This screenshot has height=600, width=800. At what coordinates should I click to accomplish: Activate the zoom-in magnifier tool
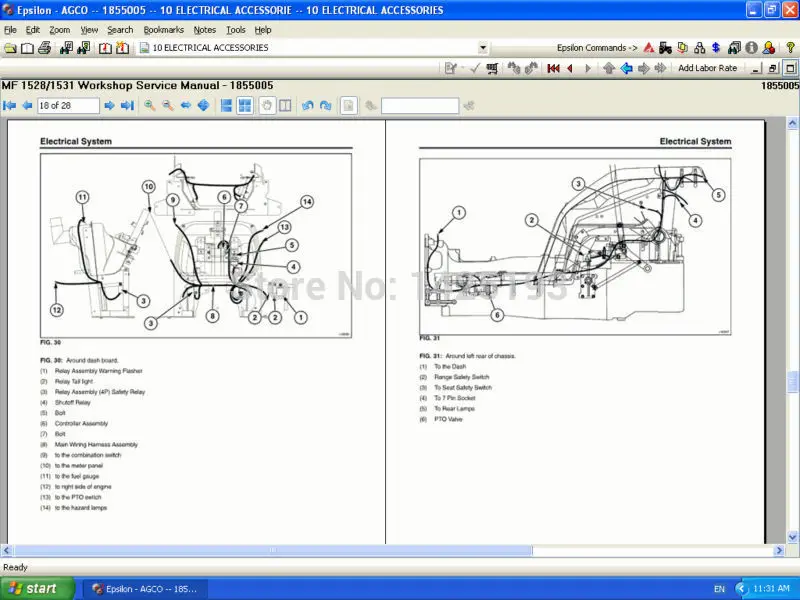(x=149, y=105)
